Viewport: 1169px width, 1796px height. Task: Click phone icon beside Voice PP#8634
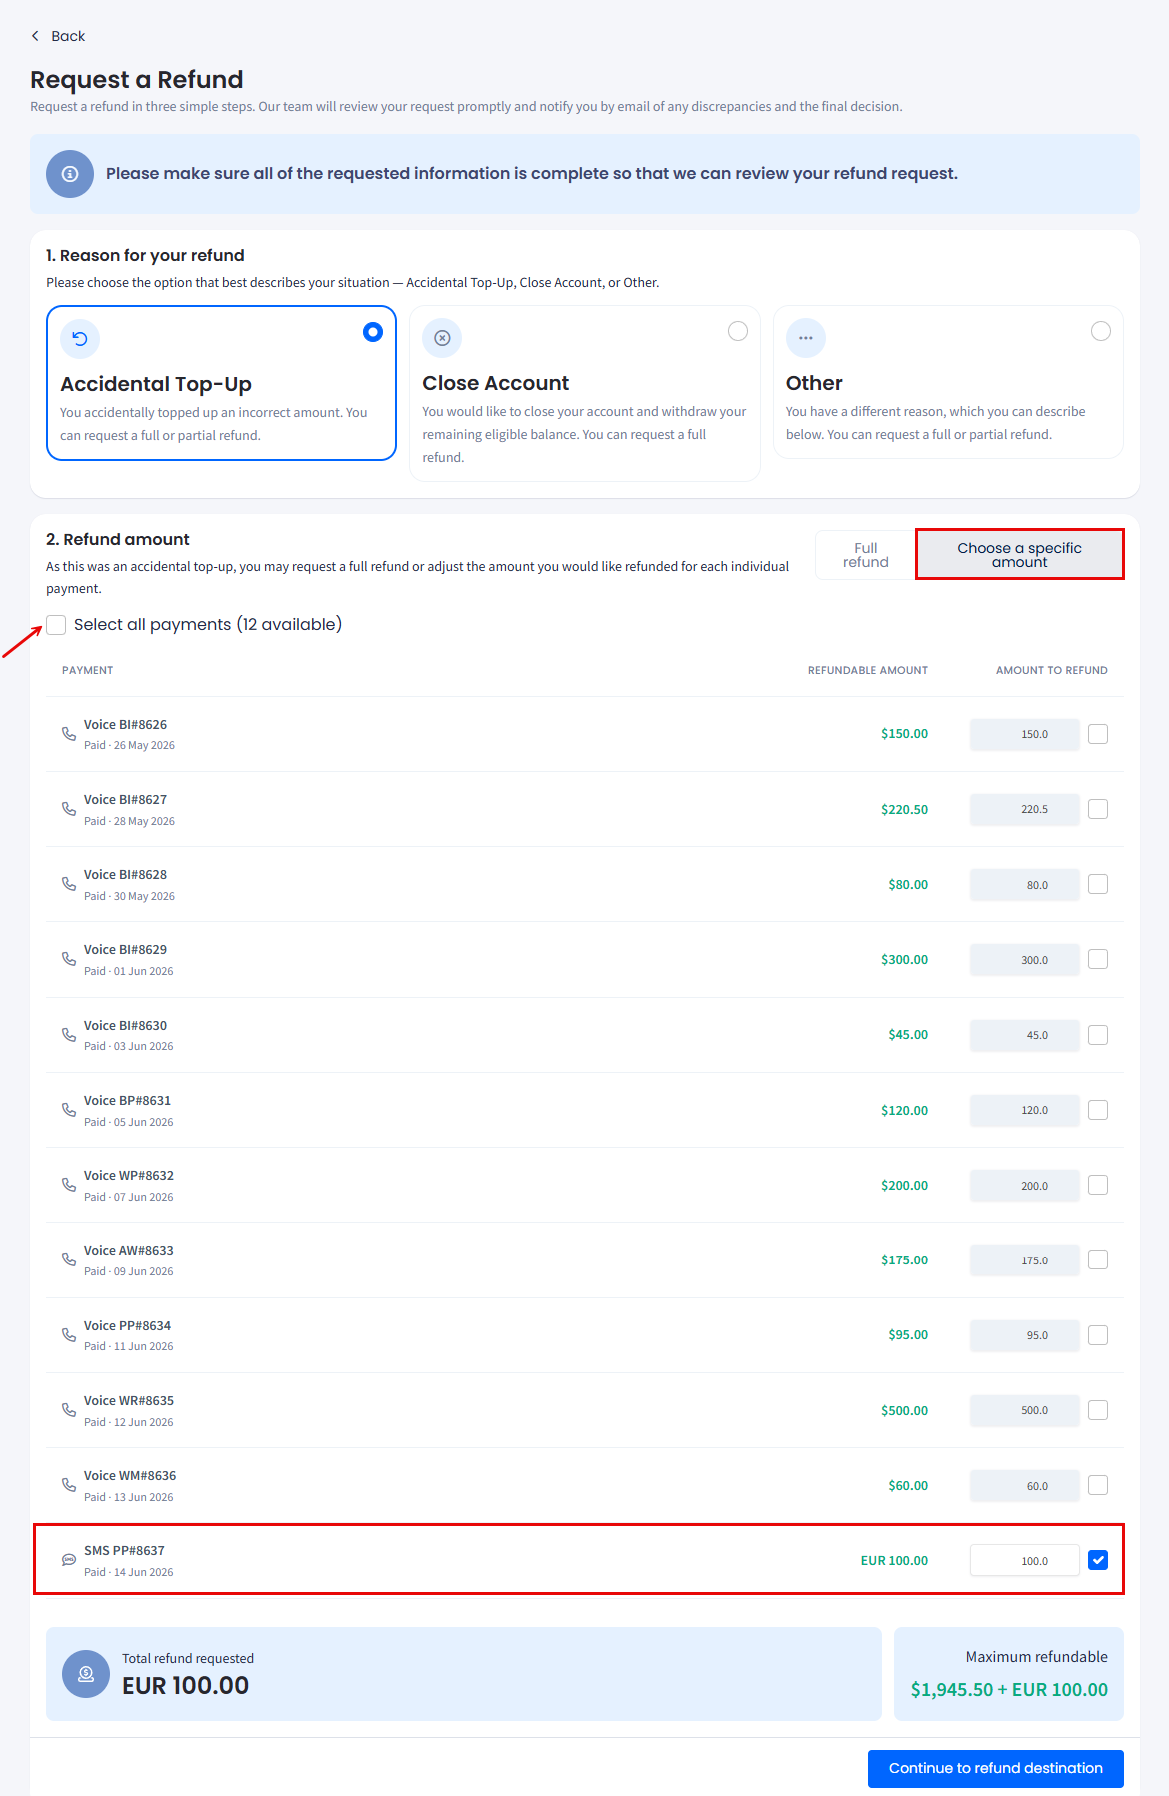pos(69,1335)
